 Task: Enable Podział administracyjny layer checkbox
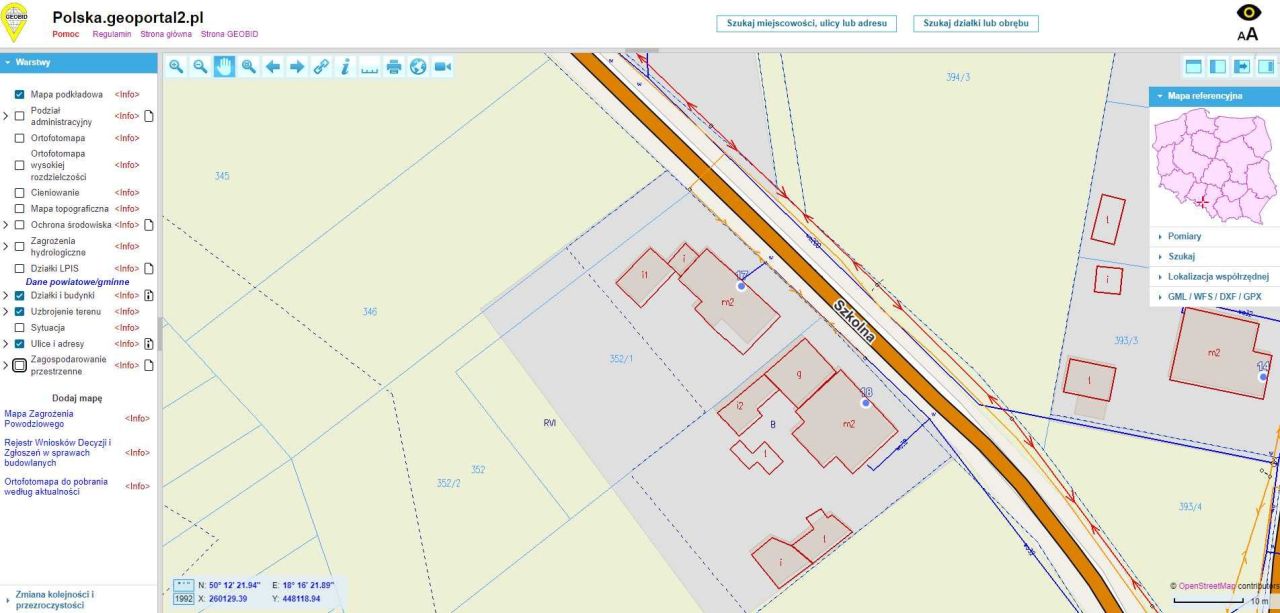pos(19,116)
